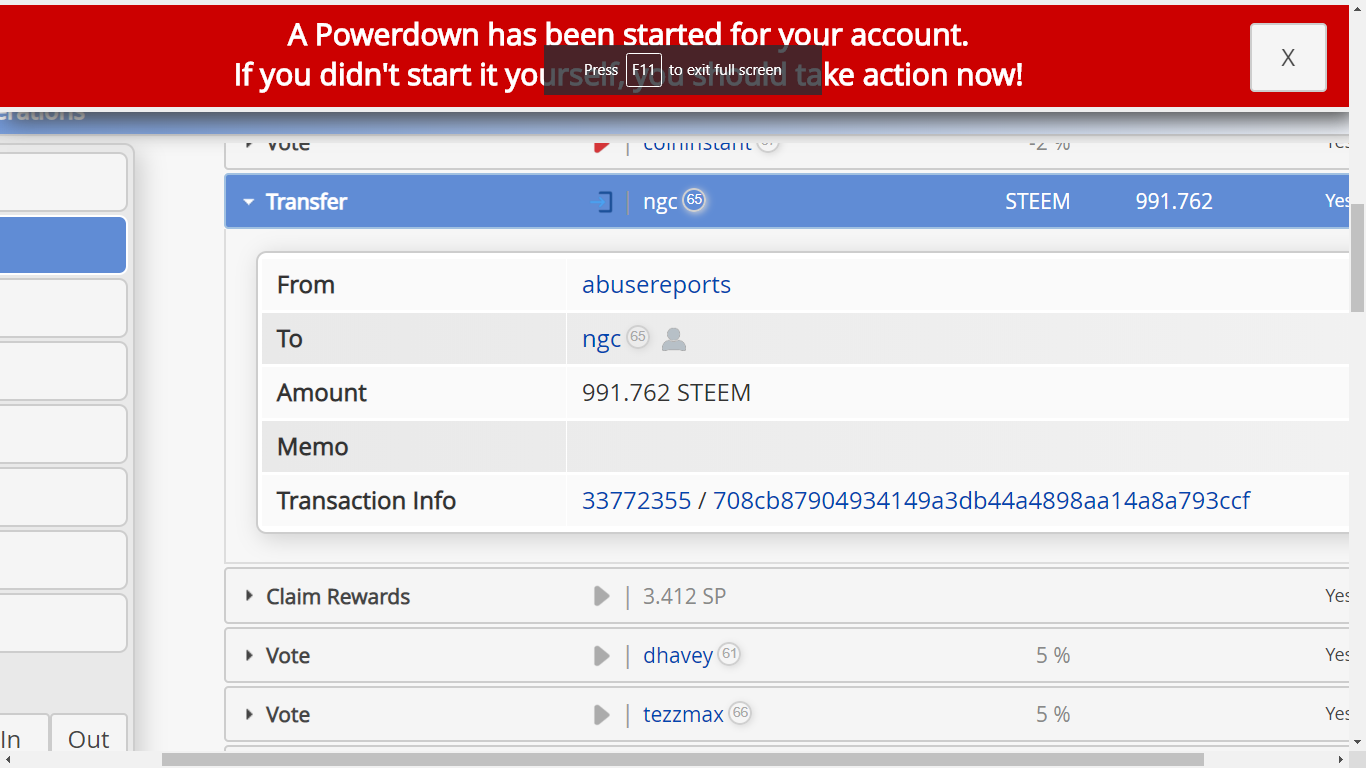Click the 3.412 SP reward amount
This screenshot has width=1366, height=768.
[x=684, y=597]
